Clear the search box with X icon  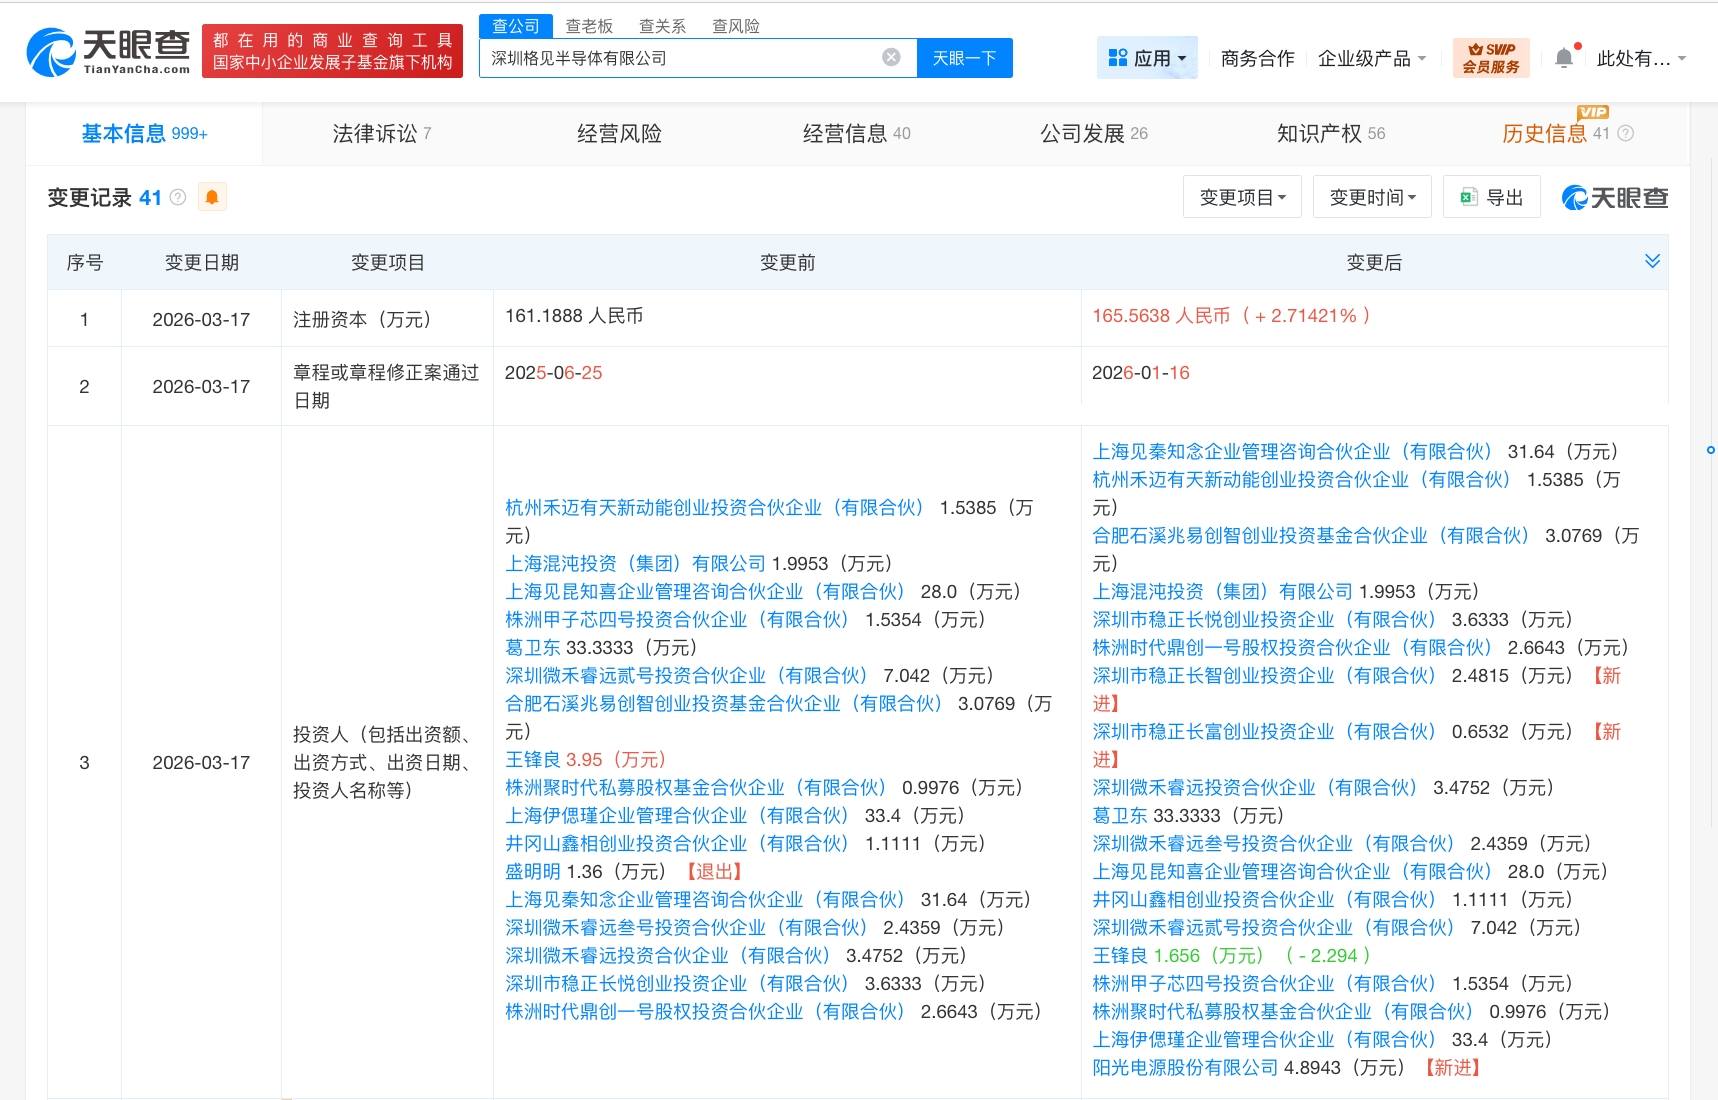(x=891, y=58)
